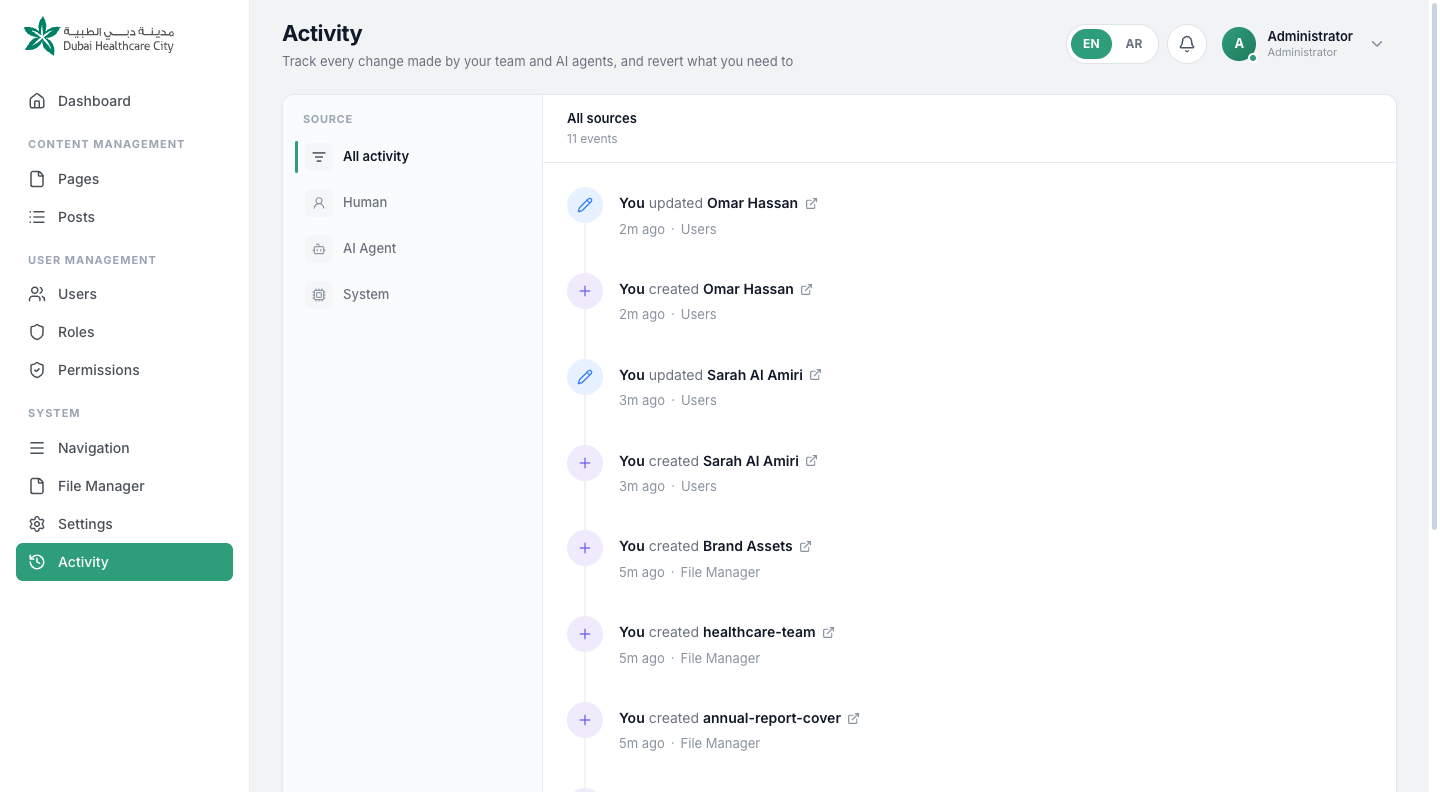
Task: Open external link for created Sarah Al Amiri
Action: pos(812,461)
